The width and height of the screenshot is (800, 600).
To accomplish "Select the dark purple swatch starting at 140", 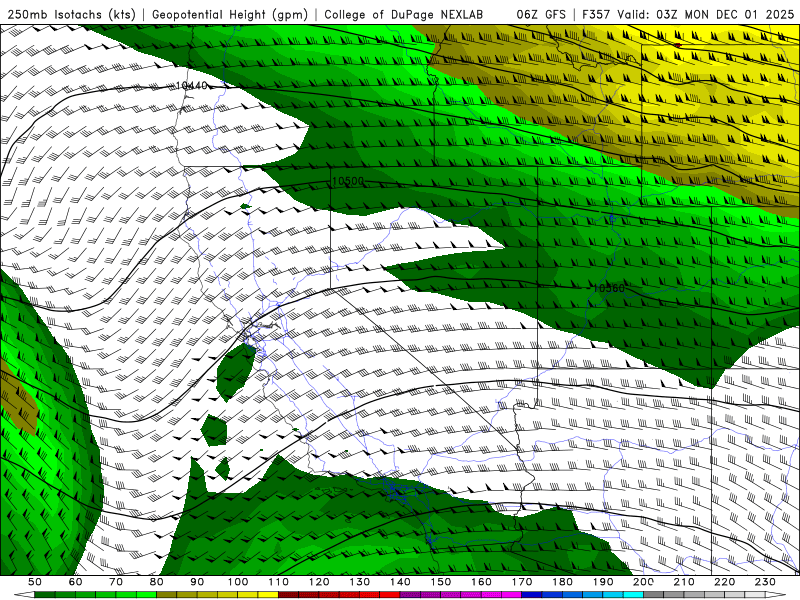I will pyautogui.click(x=410, y=594).
